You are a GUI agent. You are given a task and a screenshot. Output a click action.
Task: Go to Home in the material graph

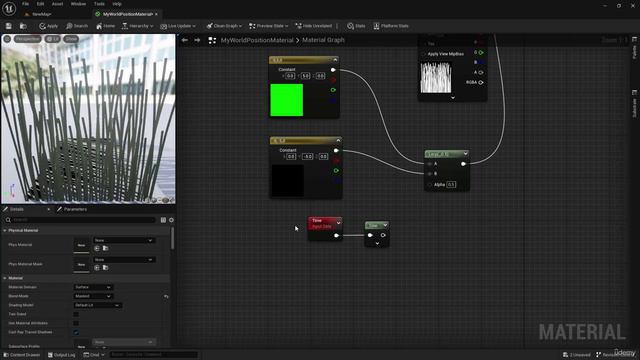tap(105, 26)
